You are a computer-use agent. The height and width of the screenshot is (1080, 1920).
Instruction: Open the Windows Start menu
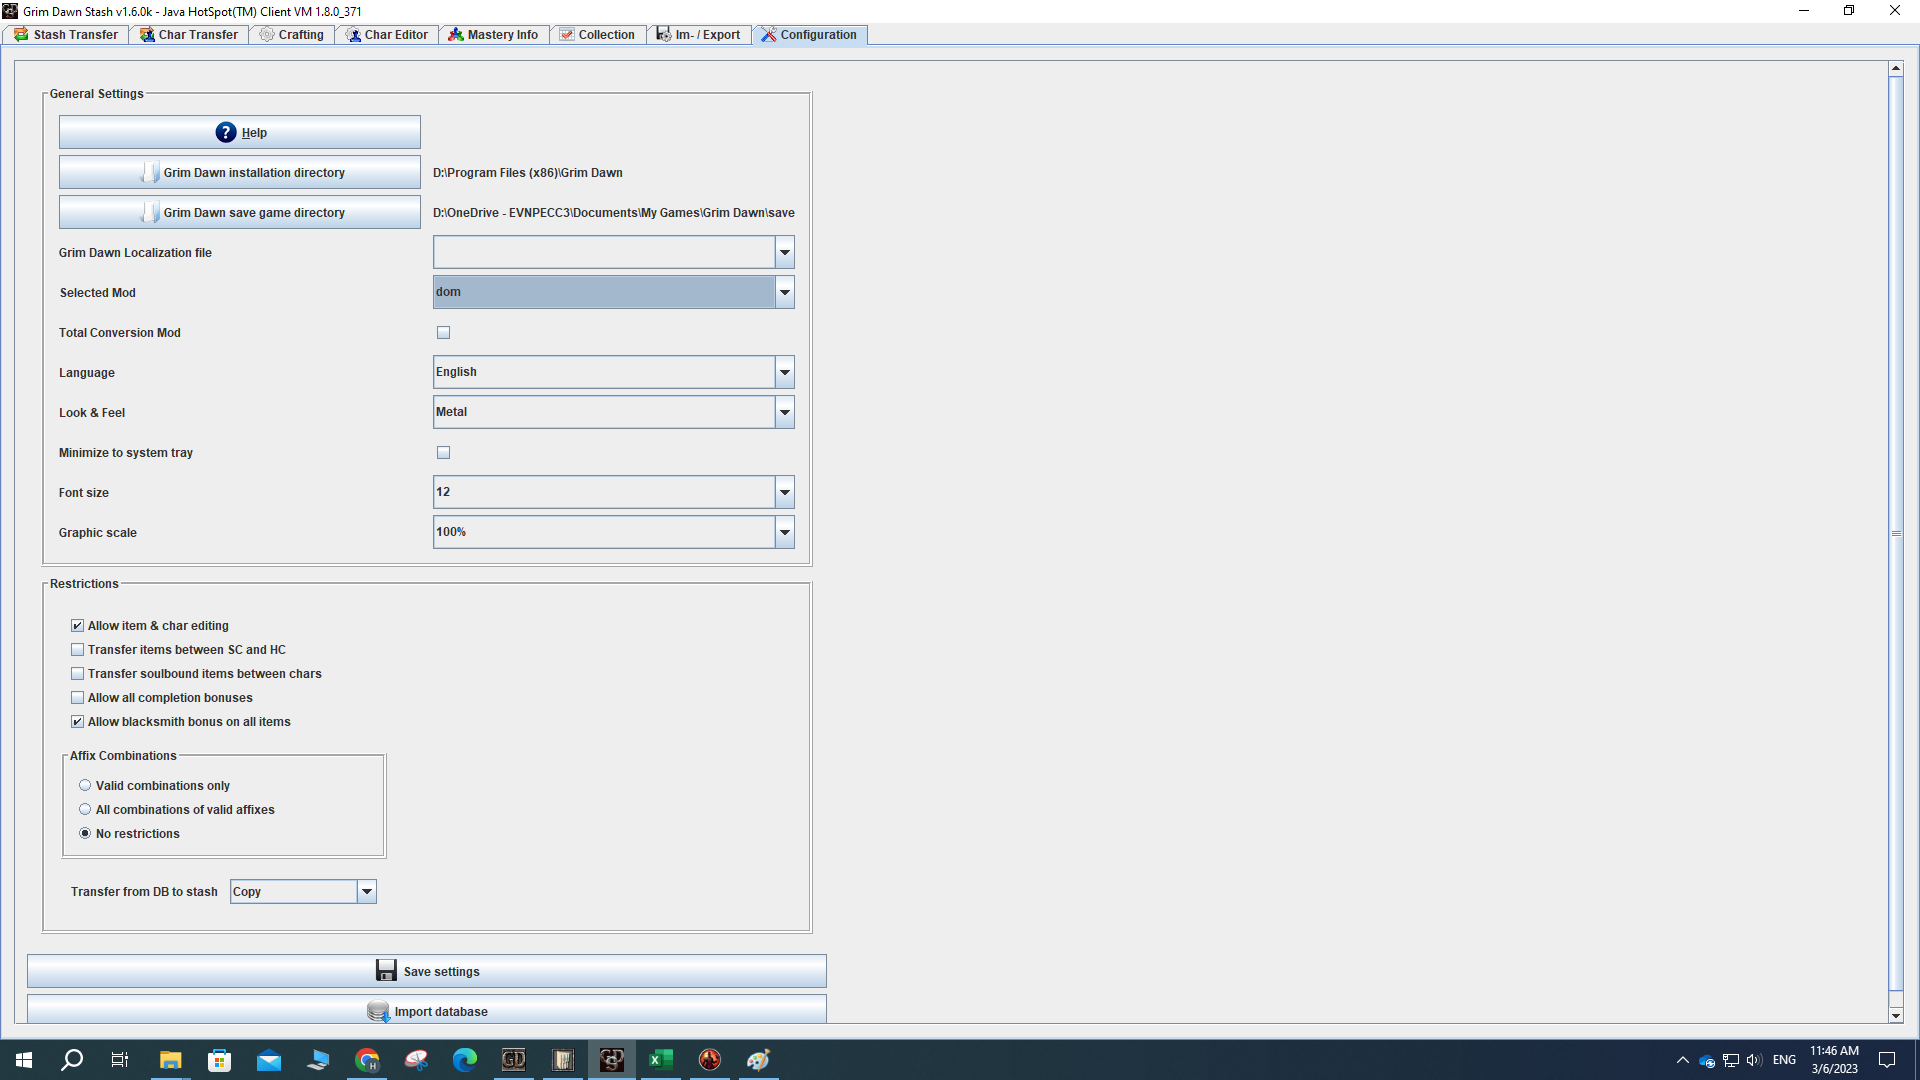[x=24, y=1060]
